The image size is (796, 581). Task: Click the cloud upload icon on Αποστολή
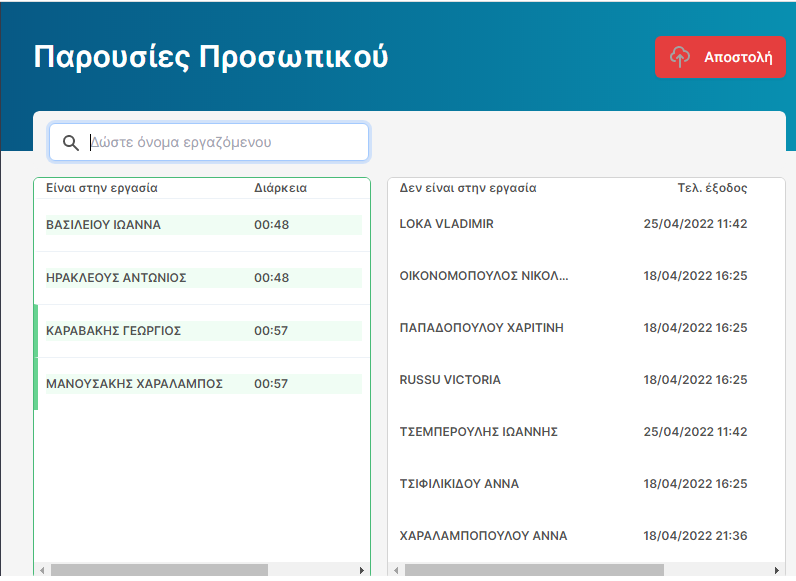680,57
